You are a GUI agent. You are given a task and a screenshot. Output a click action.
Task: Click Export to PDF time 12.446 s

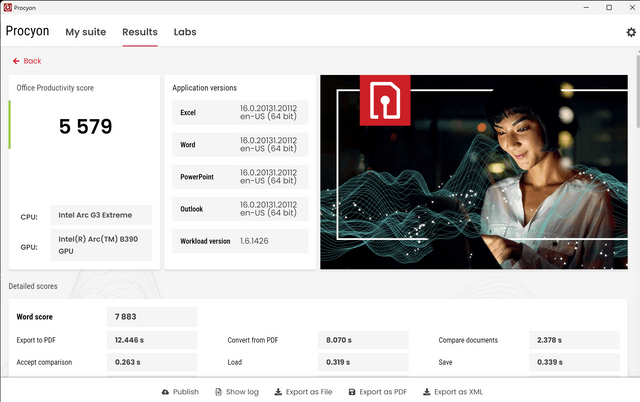152,340
